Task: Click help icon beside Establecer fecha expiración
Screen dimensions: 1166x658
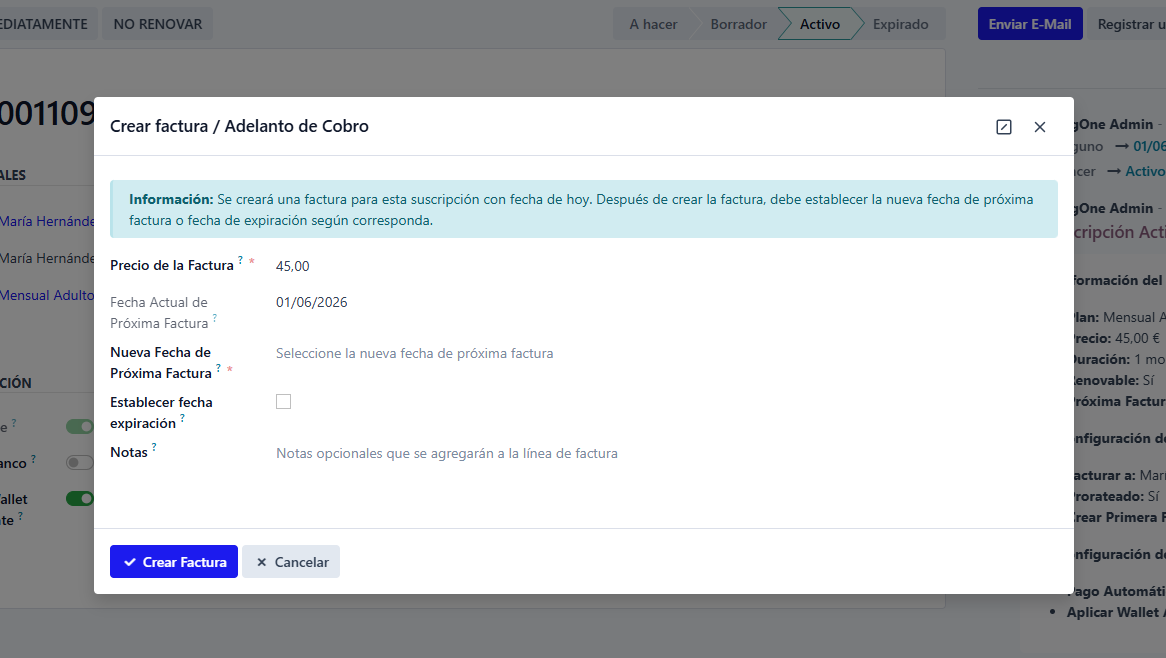Action: point(182,418)
